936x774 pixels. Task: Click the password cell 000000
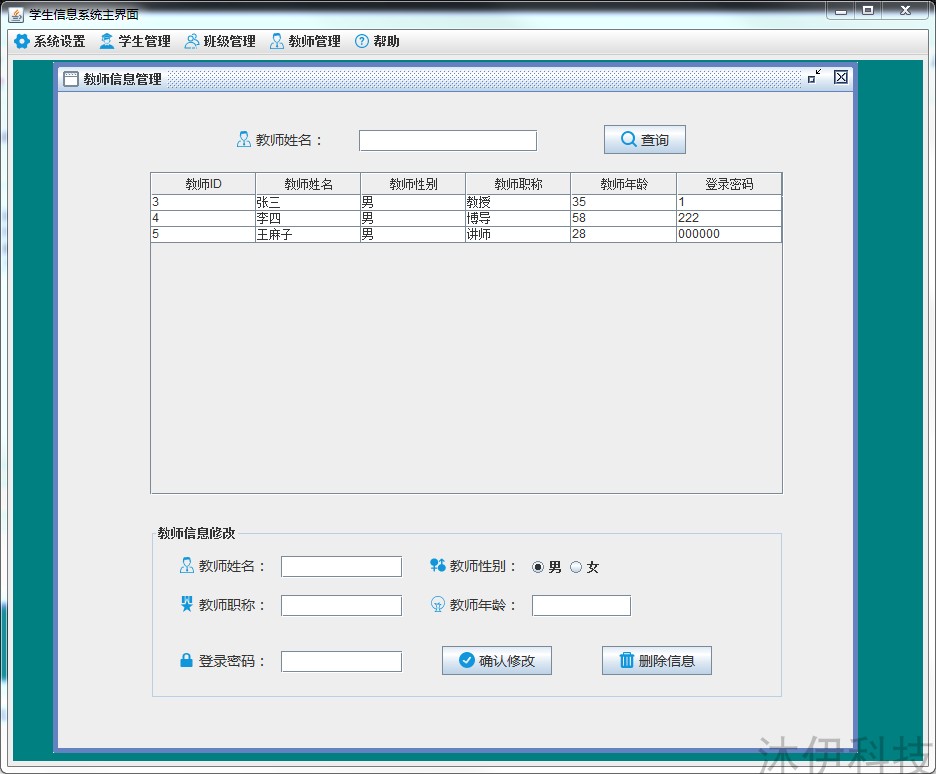[729, 234]
